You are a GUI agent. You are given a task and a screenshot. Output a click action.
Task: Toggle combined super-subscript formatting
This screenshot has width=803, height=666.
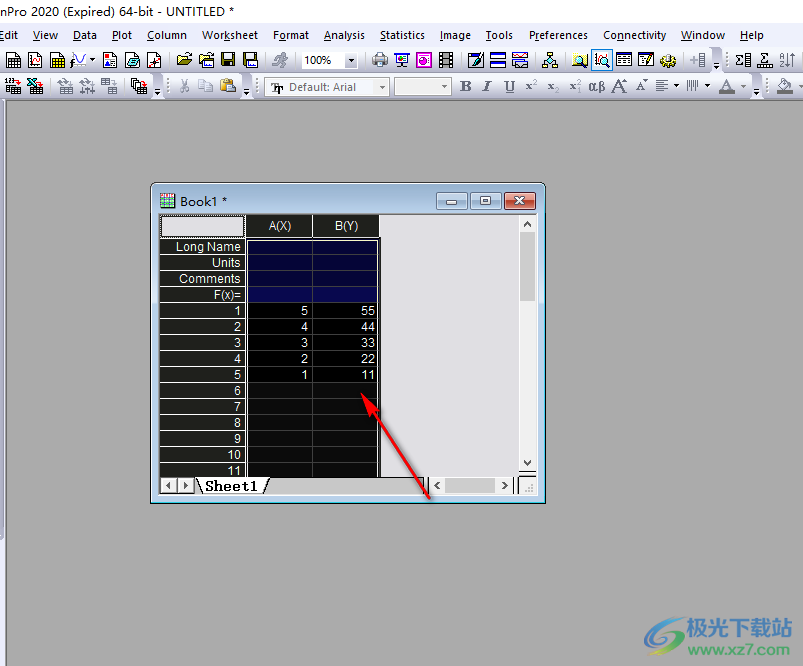[x=575, y=86]
